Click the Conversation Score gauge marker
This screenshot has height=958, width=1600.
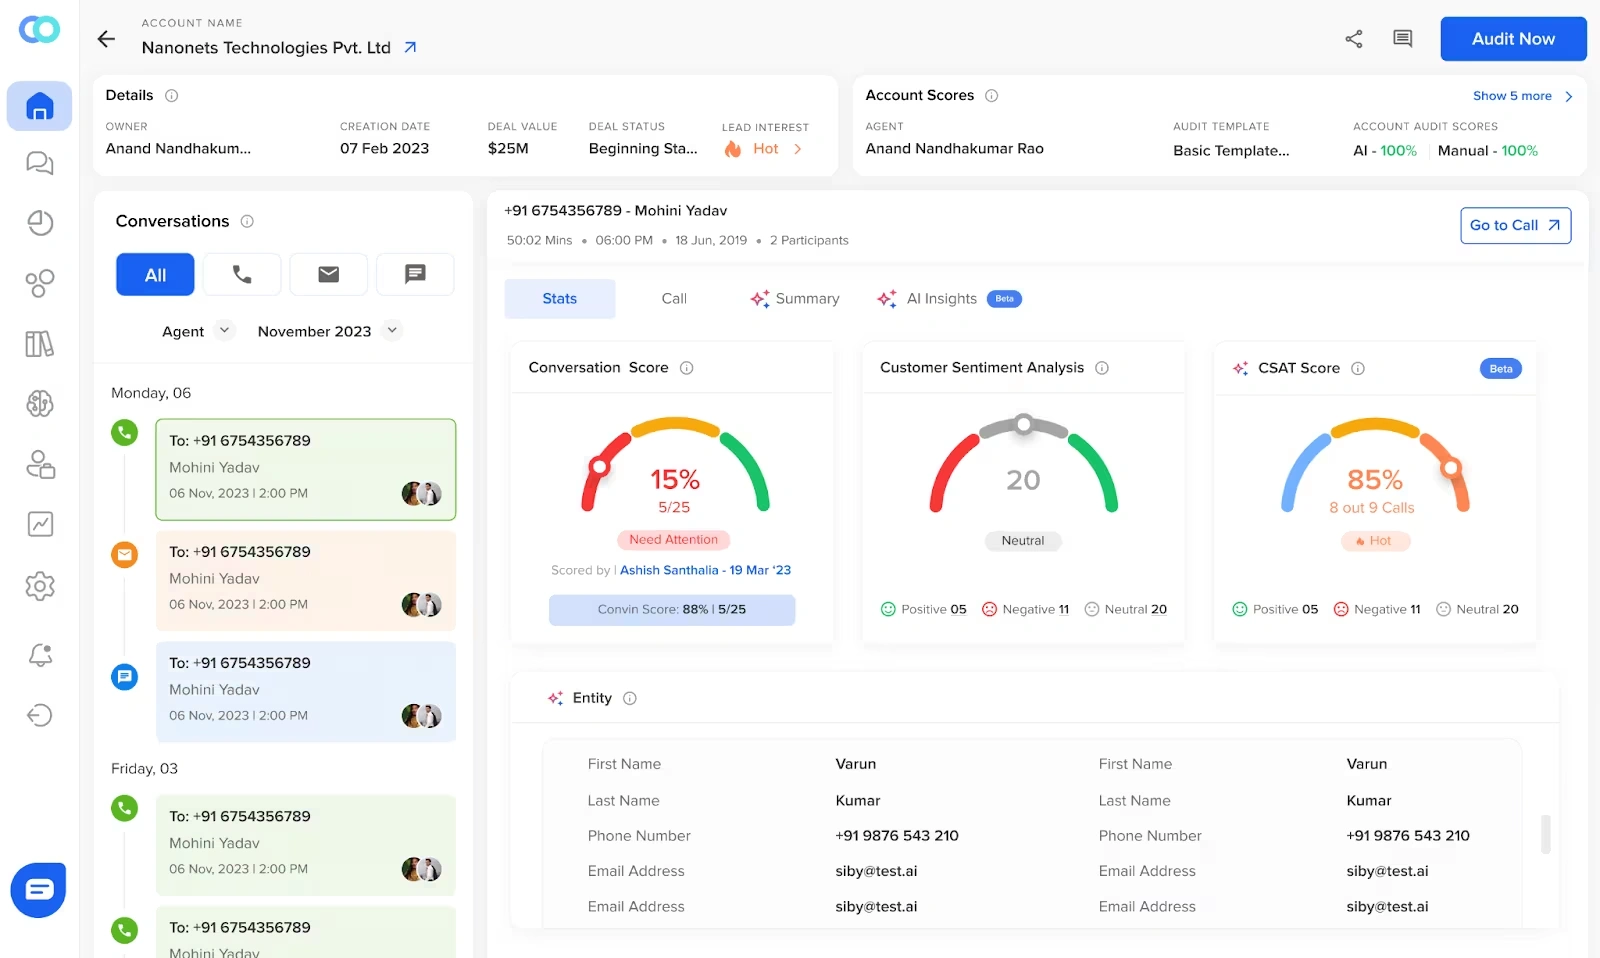click(599, 466)
